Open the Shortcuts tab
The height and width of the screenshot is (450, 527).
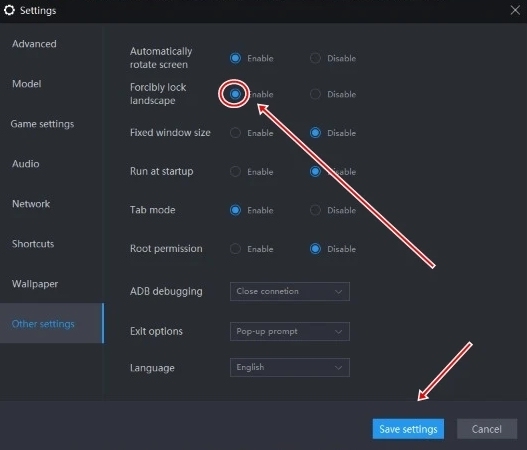pyautogui.click(x=33, y=244)
